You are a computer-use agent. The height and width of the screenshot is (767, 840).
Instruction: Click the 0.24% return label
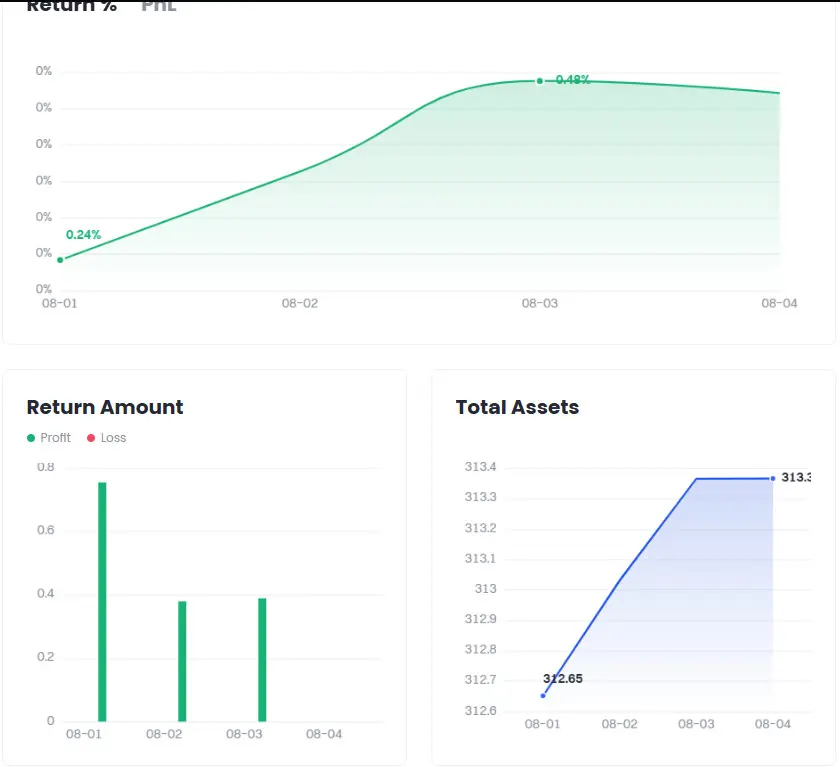pos(83,235)
